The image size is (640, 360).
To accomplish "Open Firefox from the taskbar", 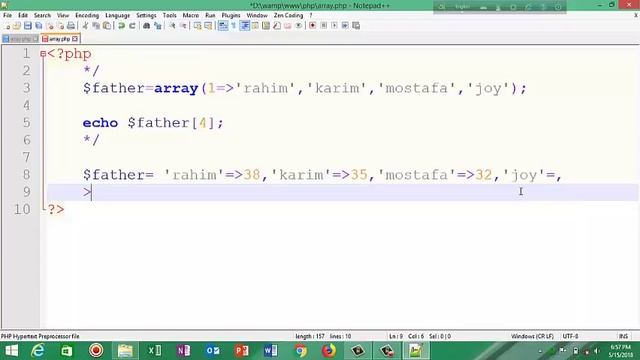I will pos(329,351).
